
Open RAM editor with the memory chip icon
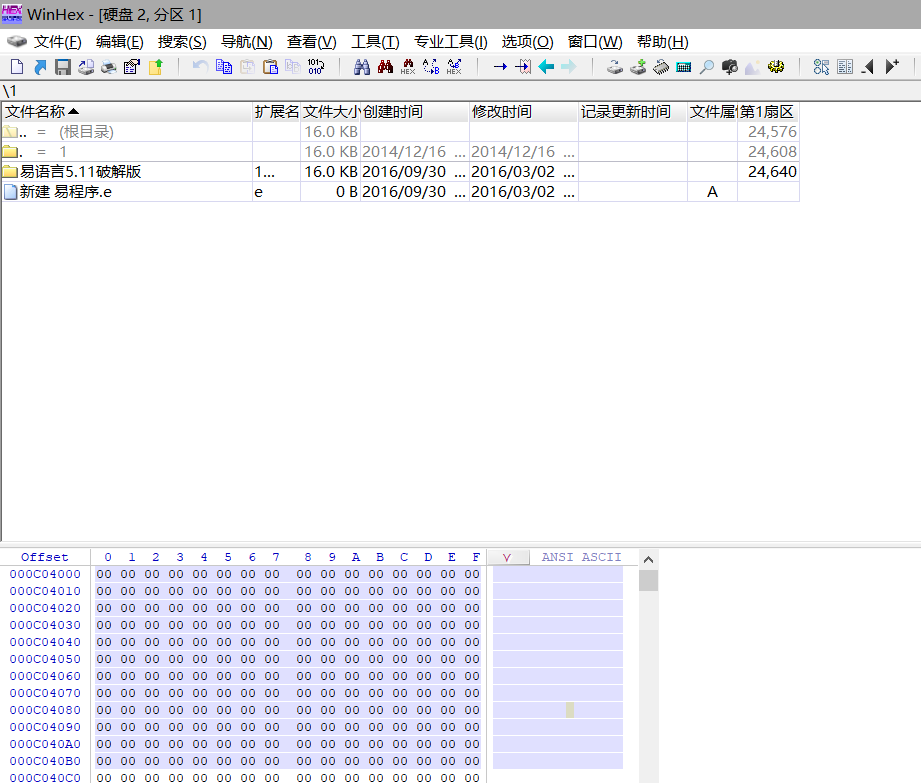point(661,67)
